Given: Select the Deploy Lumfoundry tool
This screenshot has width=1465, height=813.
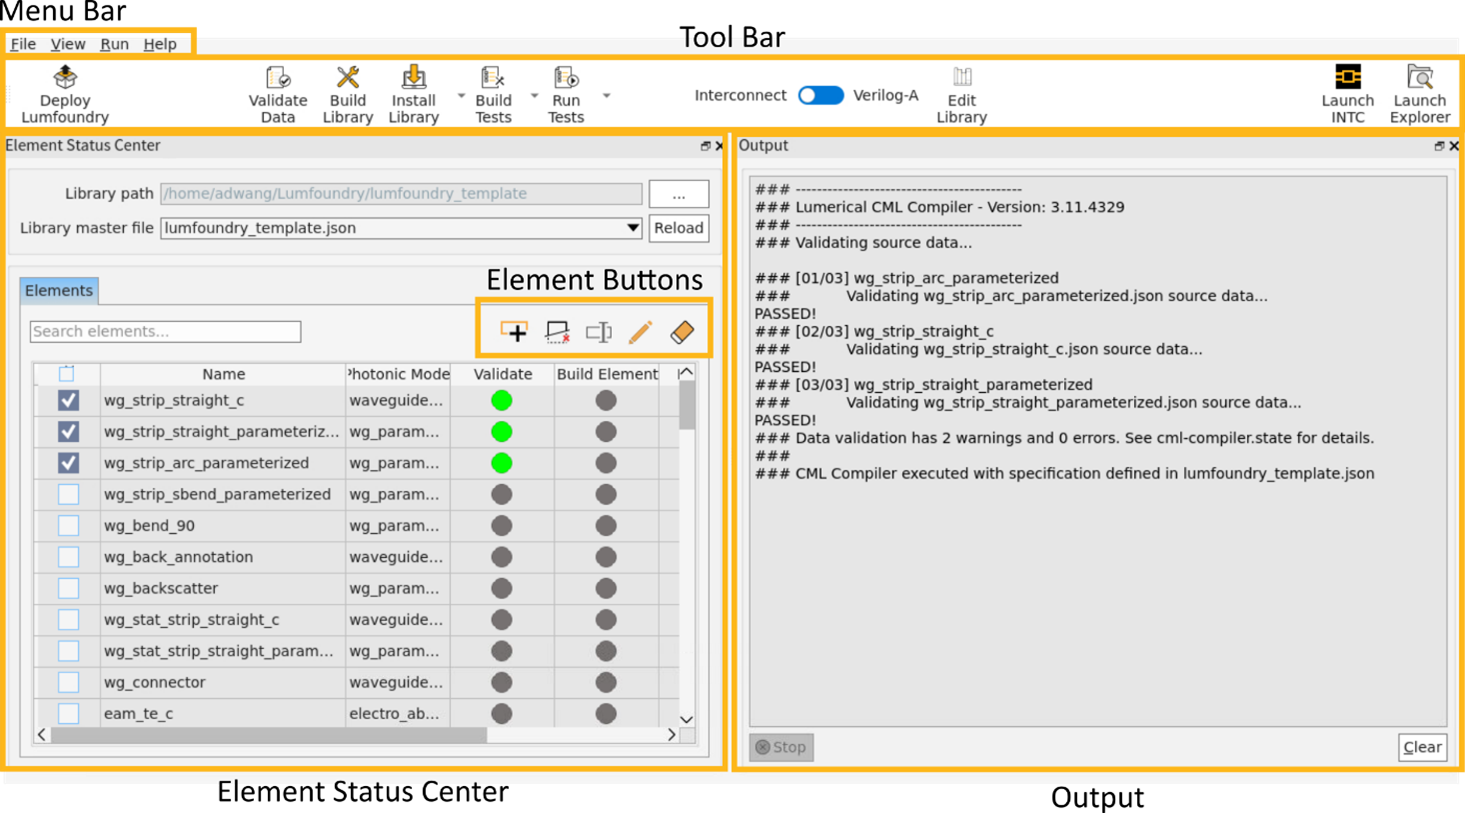Looking at the screenshot, I should (63, 93).
